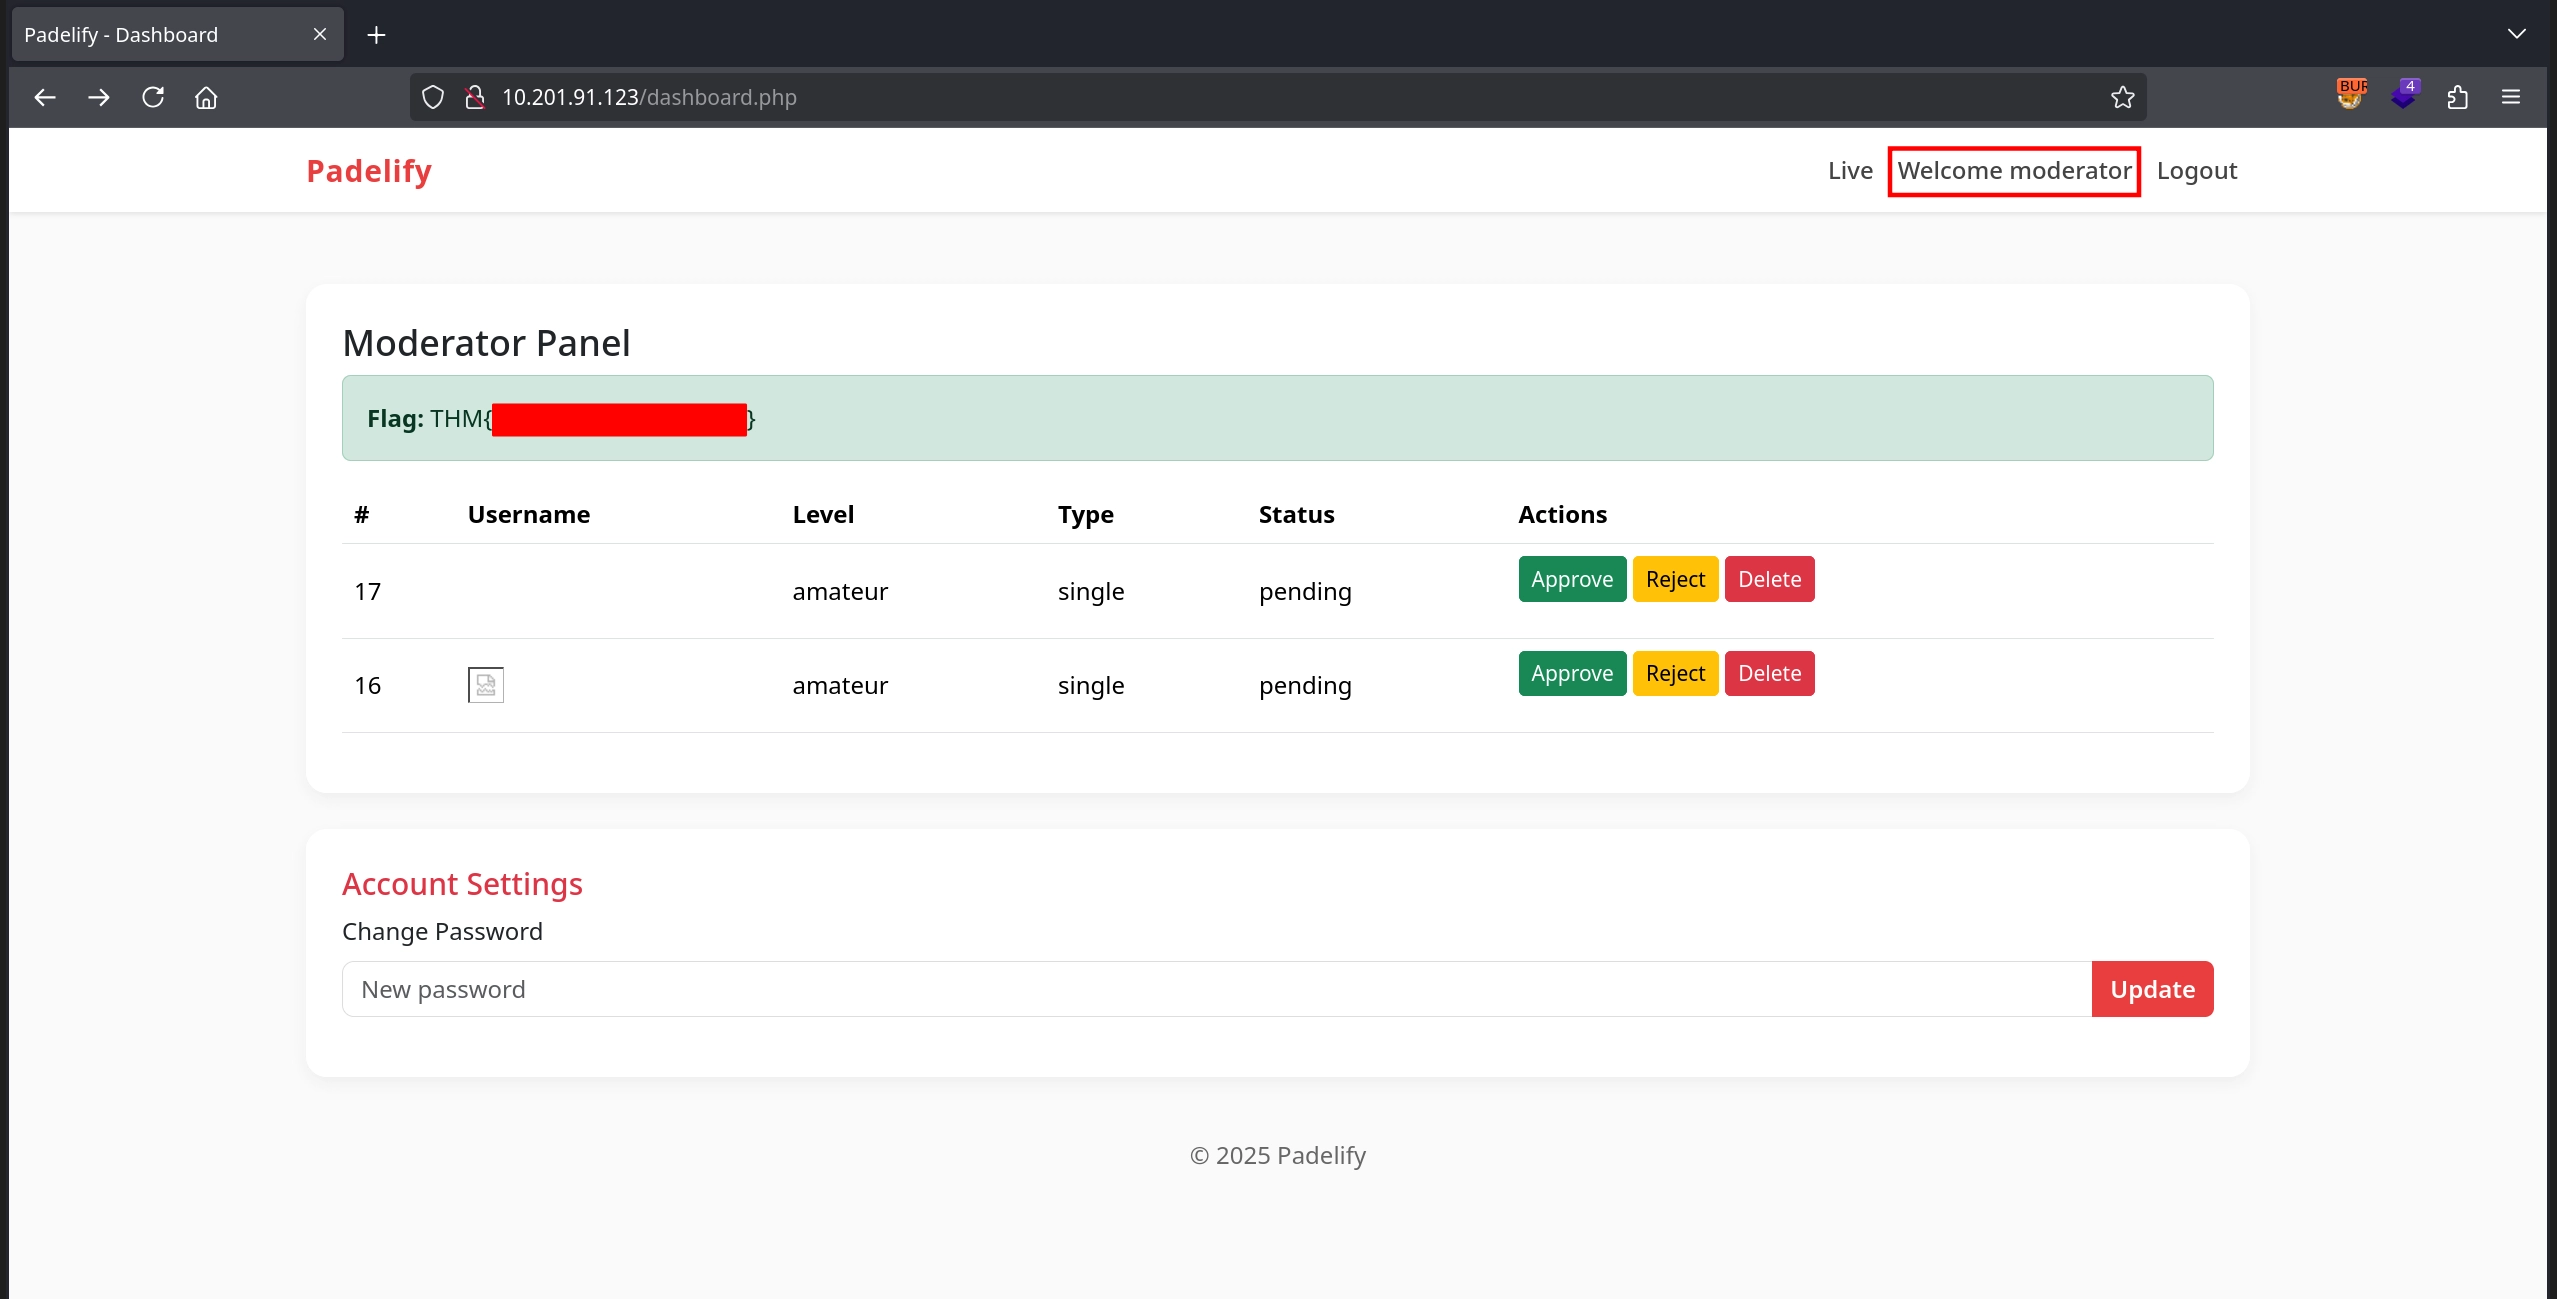Delete registration number 17
The image size is (2557, 1299).
1769,579
